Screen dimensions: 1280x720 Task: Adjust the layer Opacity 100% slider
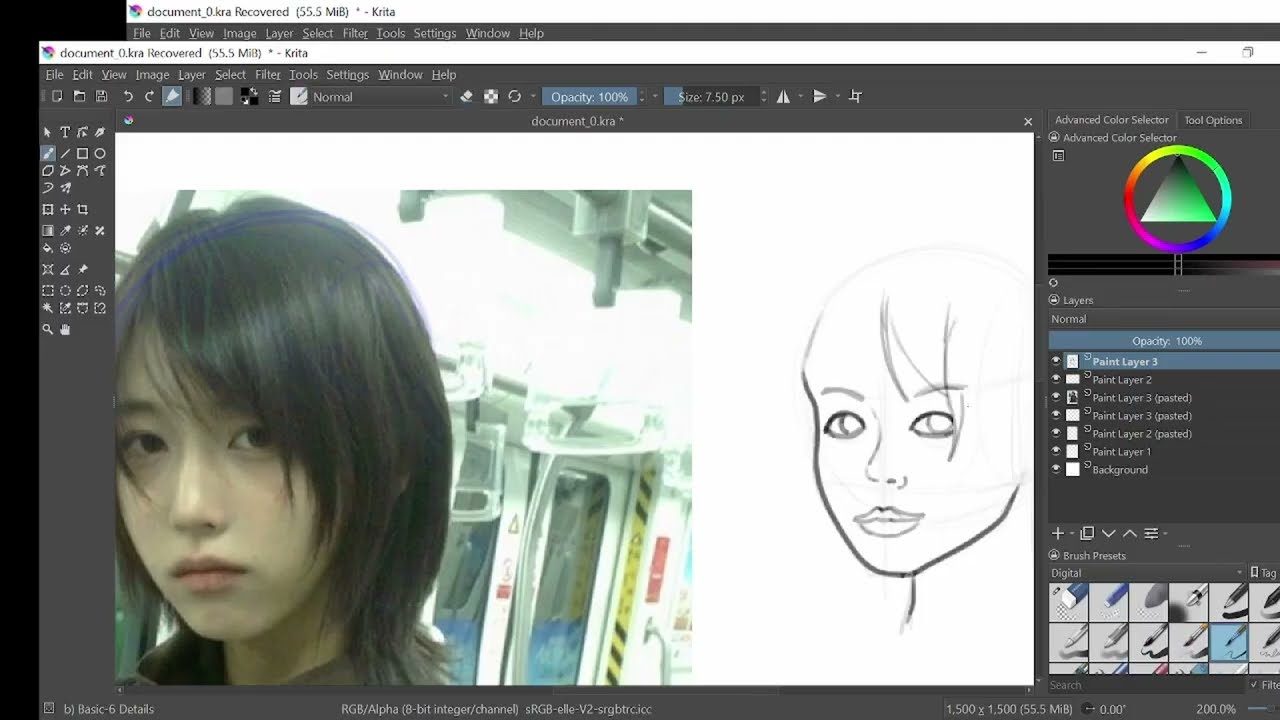pos(1164,341)
